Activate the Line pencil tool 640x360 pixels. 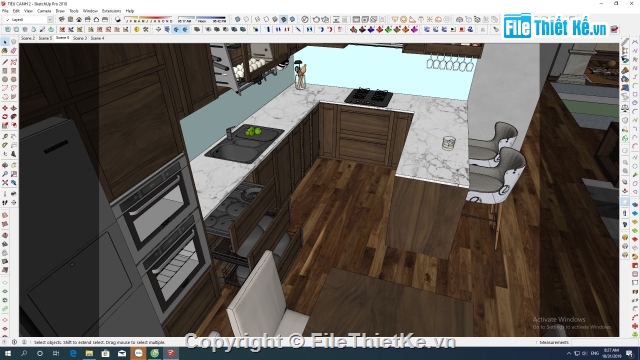(5, 62)
